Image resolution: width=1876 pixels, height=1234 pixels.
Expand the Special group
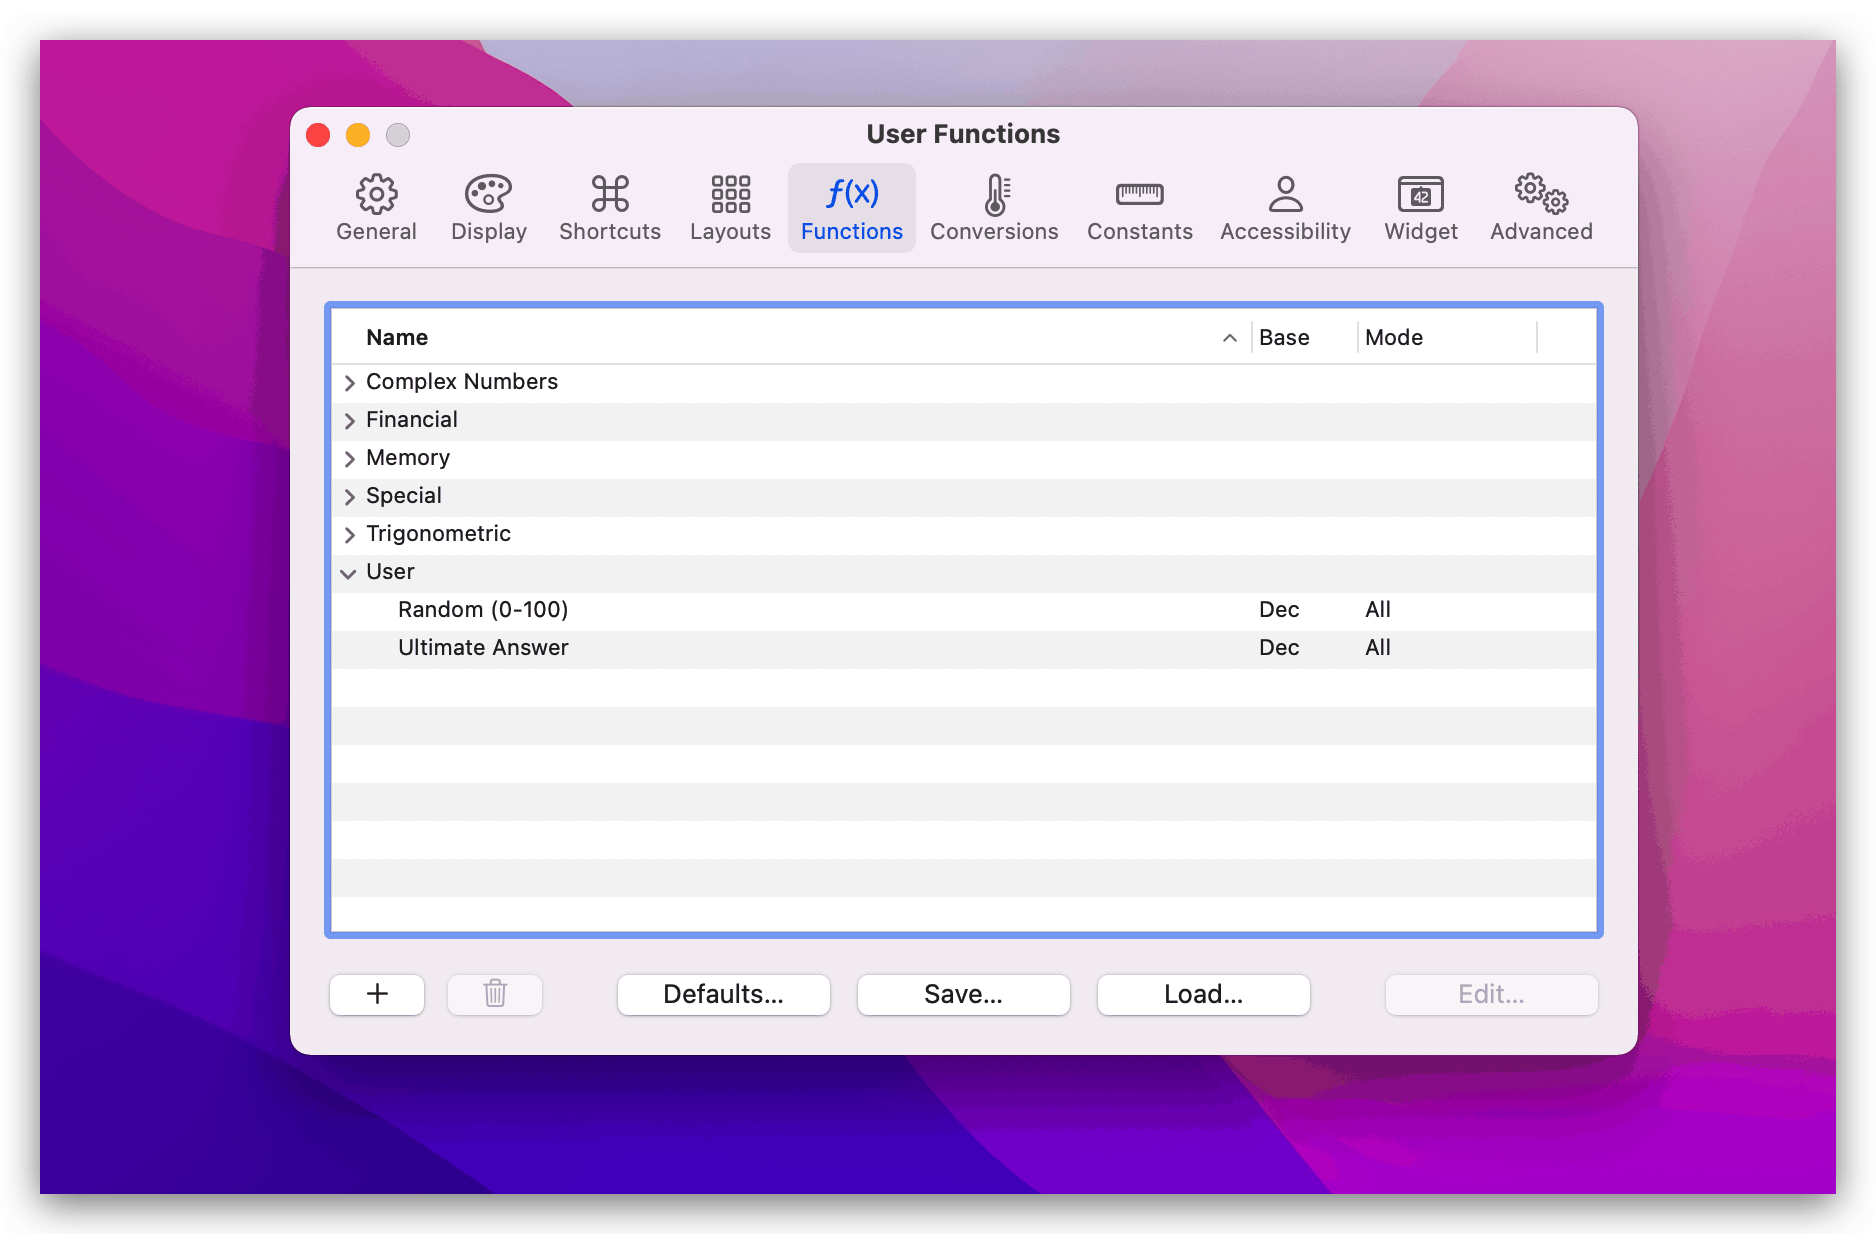pos(349,496)
